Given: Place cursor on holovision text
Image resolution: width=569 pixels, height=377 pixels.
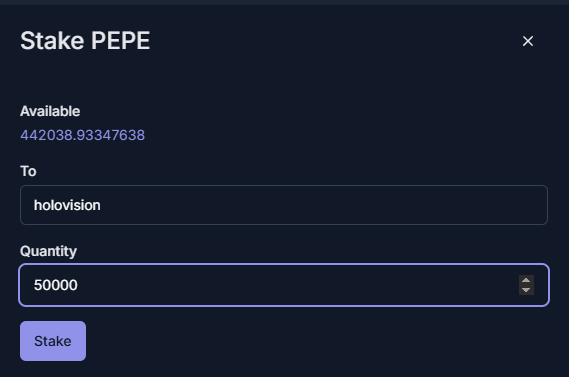Looking at the screenshot, I should pos(67,205).
